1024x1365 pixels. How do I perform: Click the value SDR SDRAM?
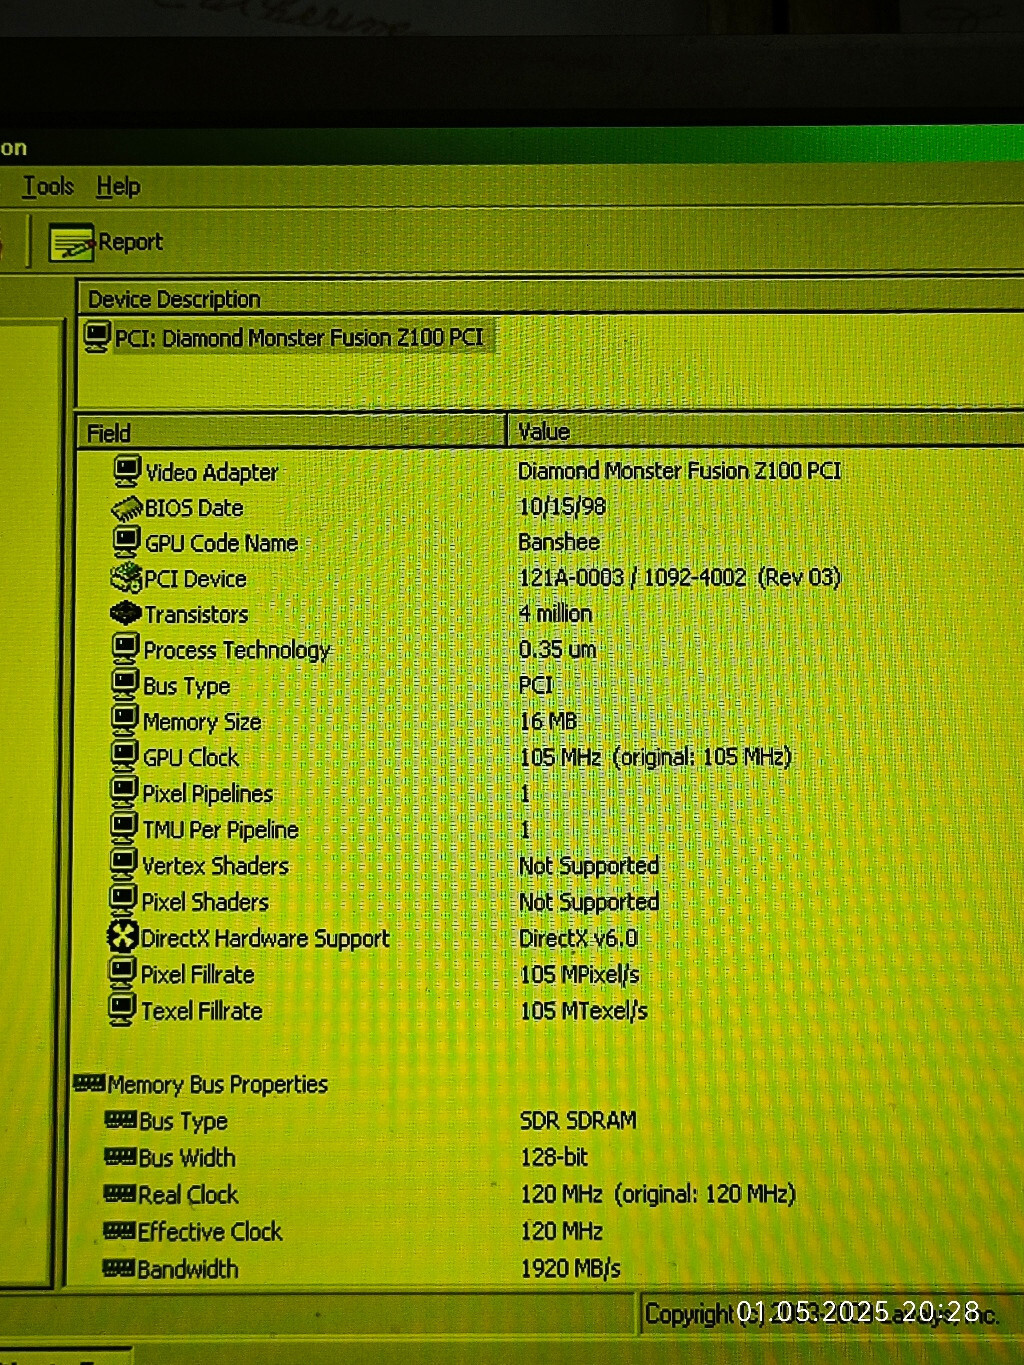578,1120
